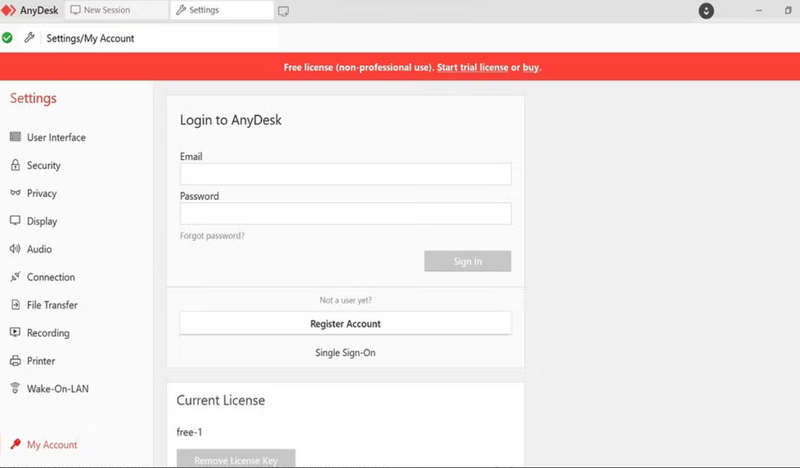The width and height of the screenshot is (800, 468).
Task: Click the Password input field
Action: pyautogui.click(x=345, y=213)
